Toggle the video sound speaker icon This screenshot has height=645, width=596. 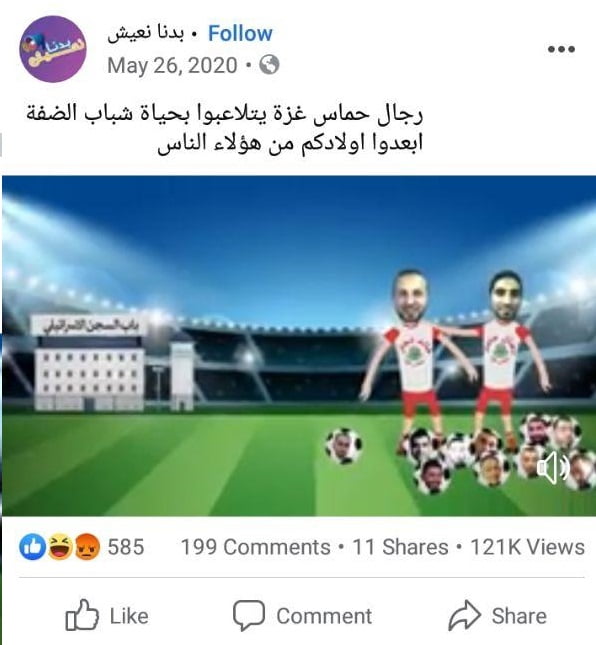553,468
